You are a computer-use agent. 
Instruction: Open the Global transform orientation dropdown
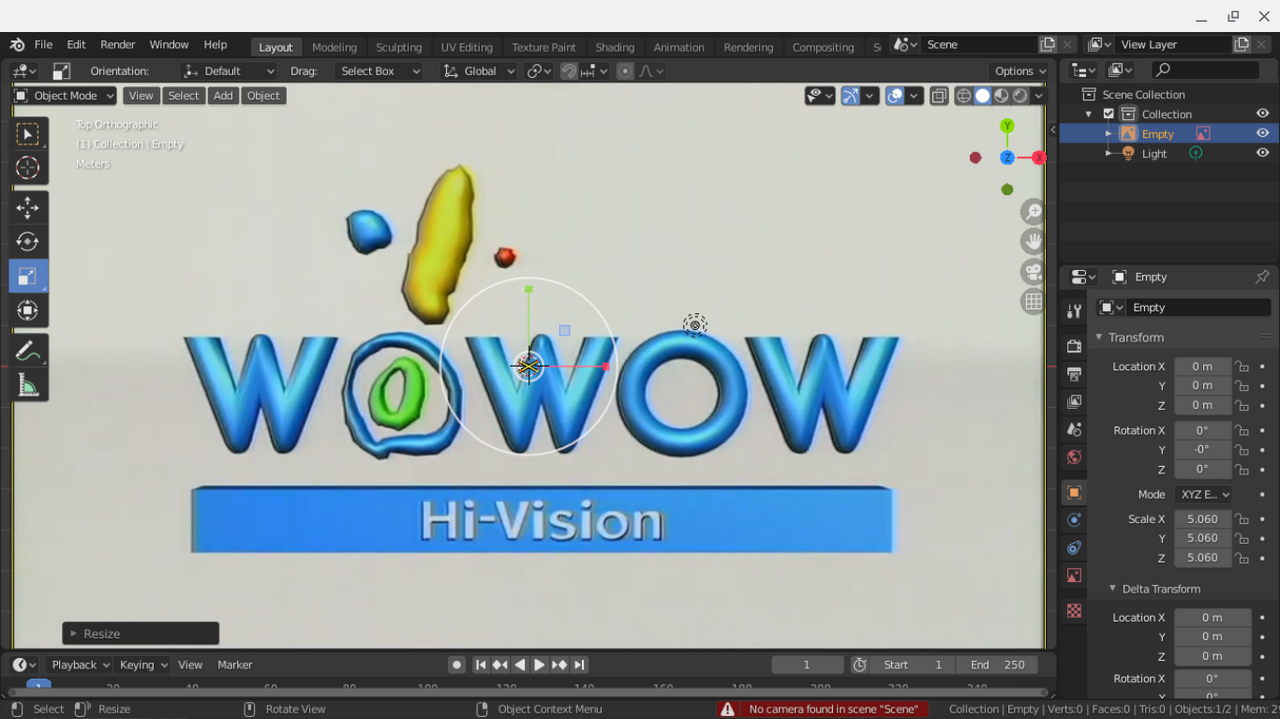coord(479,71)
